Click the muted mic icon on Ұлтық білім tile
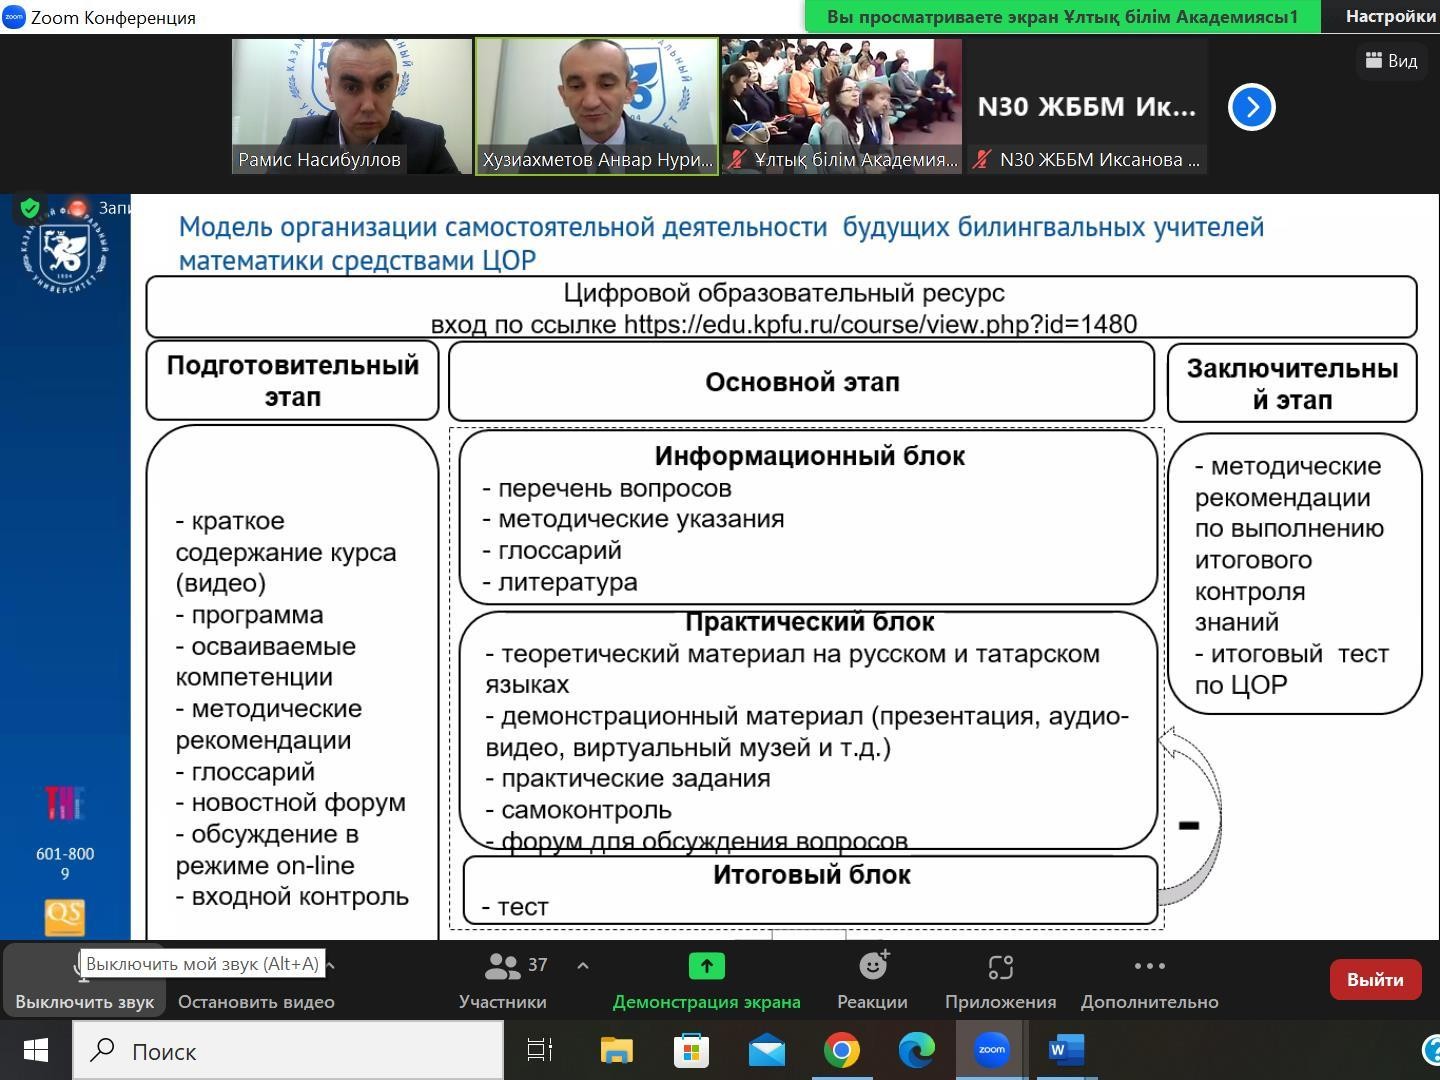This screenshot has height=1080, width=1440. point(737,159)
